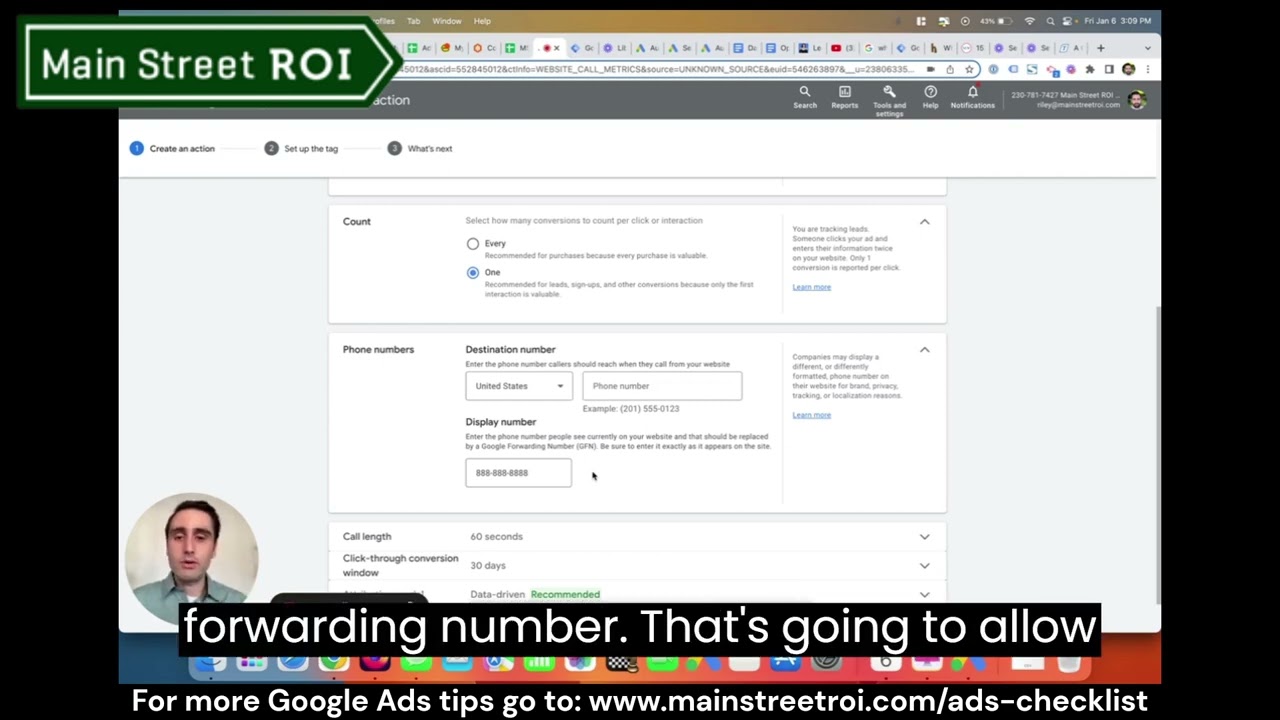Image resolution: width=1280 pixels, height=720 pixels.
Task: Open the Window menu
Action: (x=447, y=21)
